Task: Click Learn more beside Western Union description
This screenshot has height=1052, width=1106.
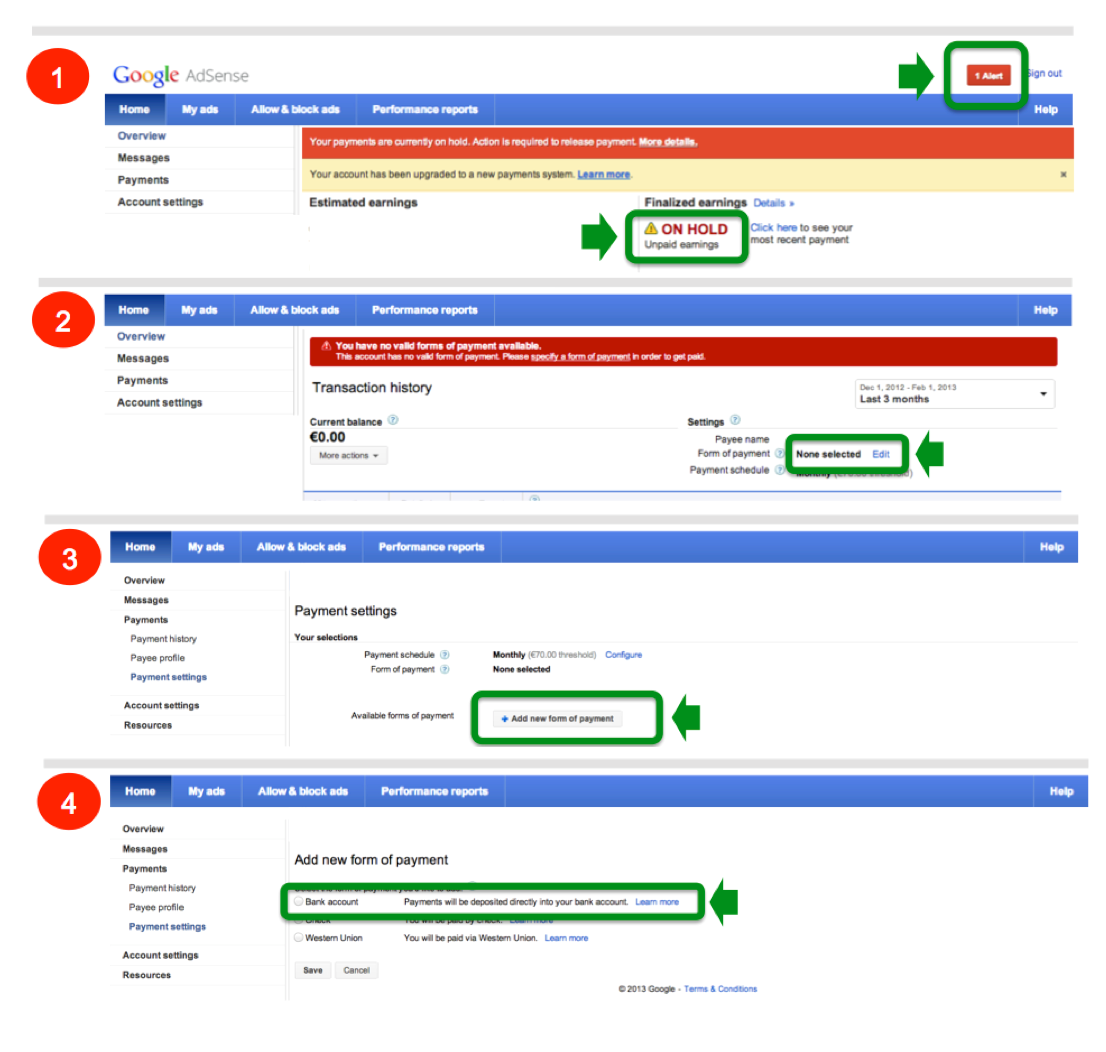Action: 566,938
